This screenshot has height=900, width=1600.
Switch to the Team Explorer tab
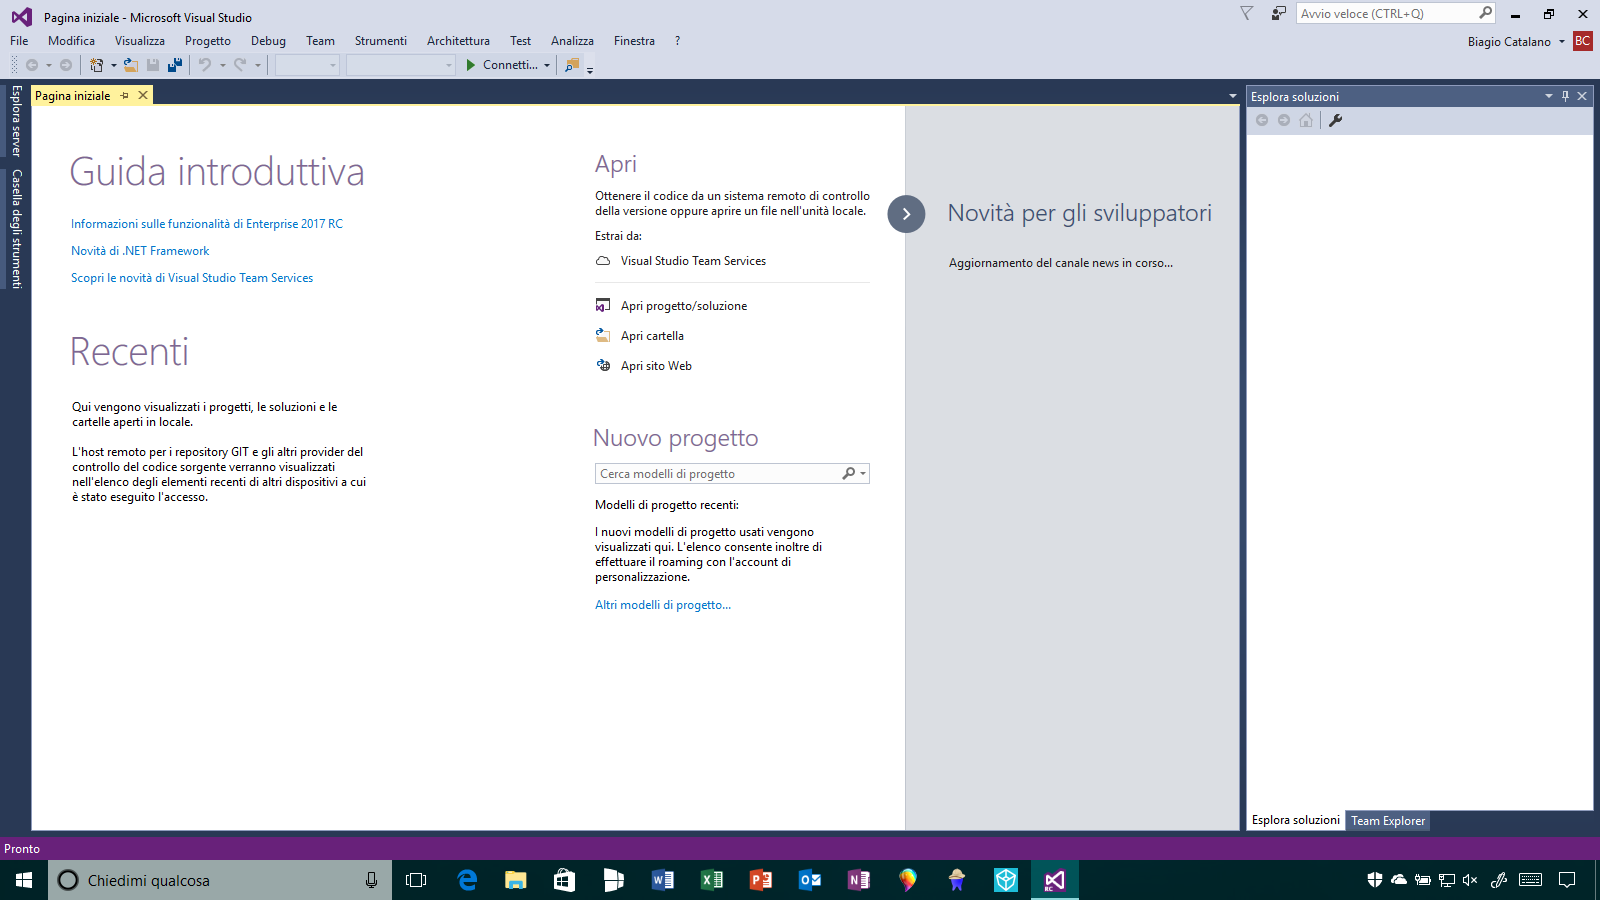pos(1387,821)
